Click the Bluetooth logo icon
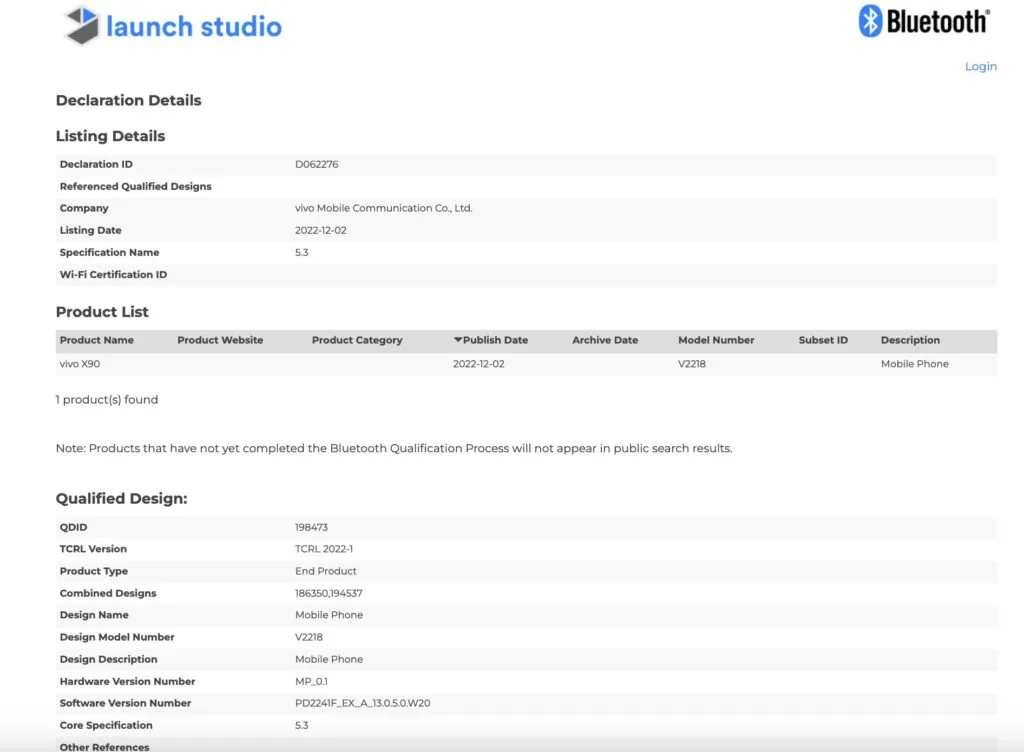Viewport: 1024px width, 752px height. click(x=870, y=21)
